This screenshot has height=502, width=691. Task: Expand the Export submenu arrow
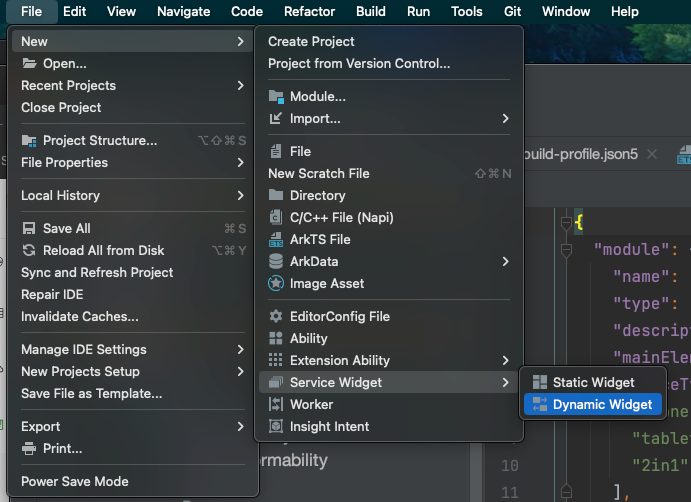pyautogui.click(x=240, y=427)
